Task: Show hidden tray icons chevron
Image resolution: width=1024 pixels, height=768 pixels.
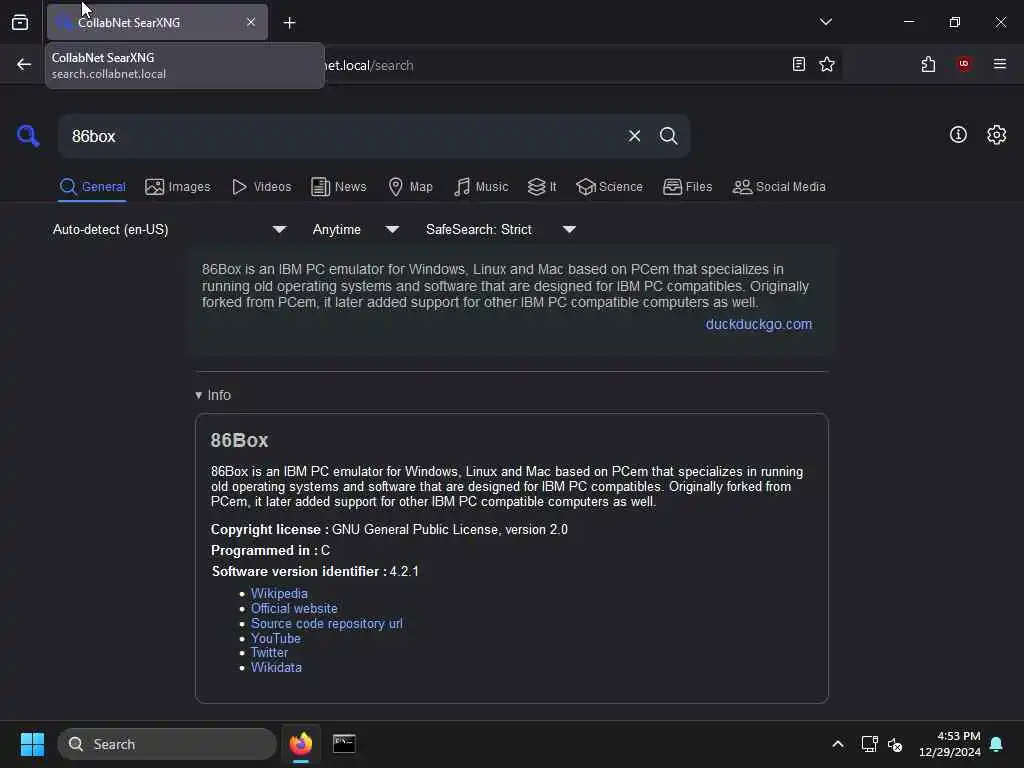Action: click(838, 744)
